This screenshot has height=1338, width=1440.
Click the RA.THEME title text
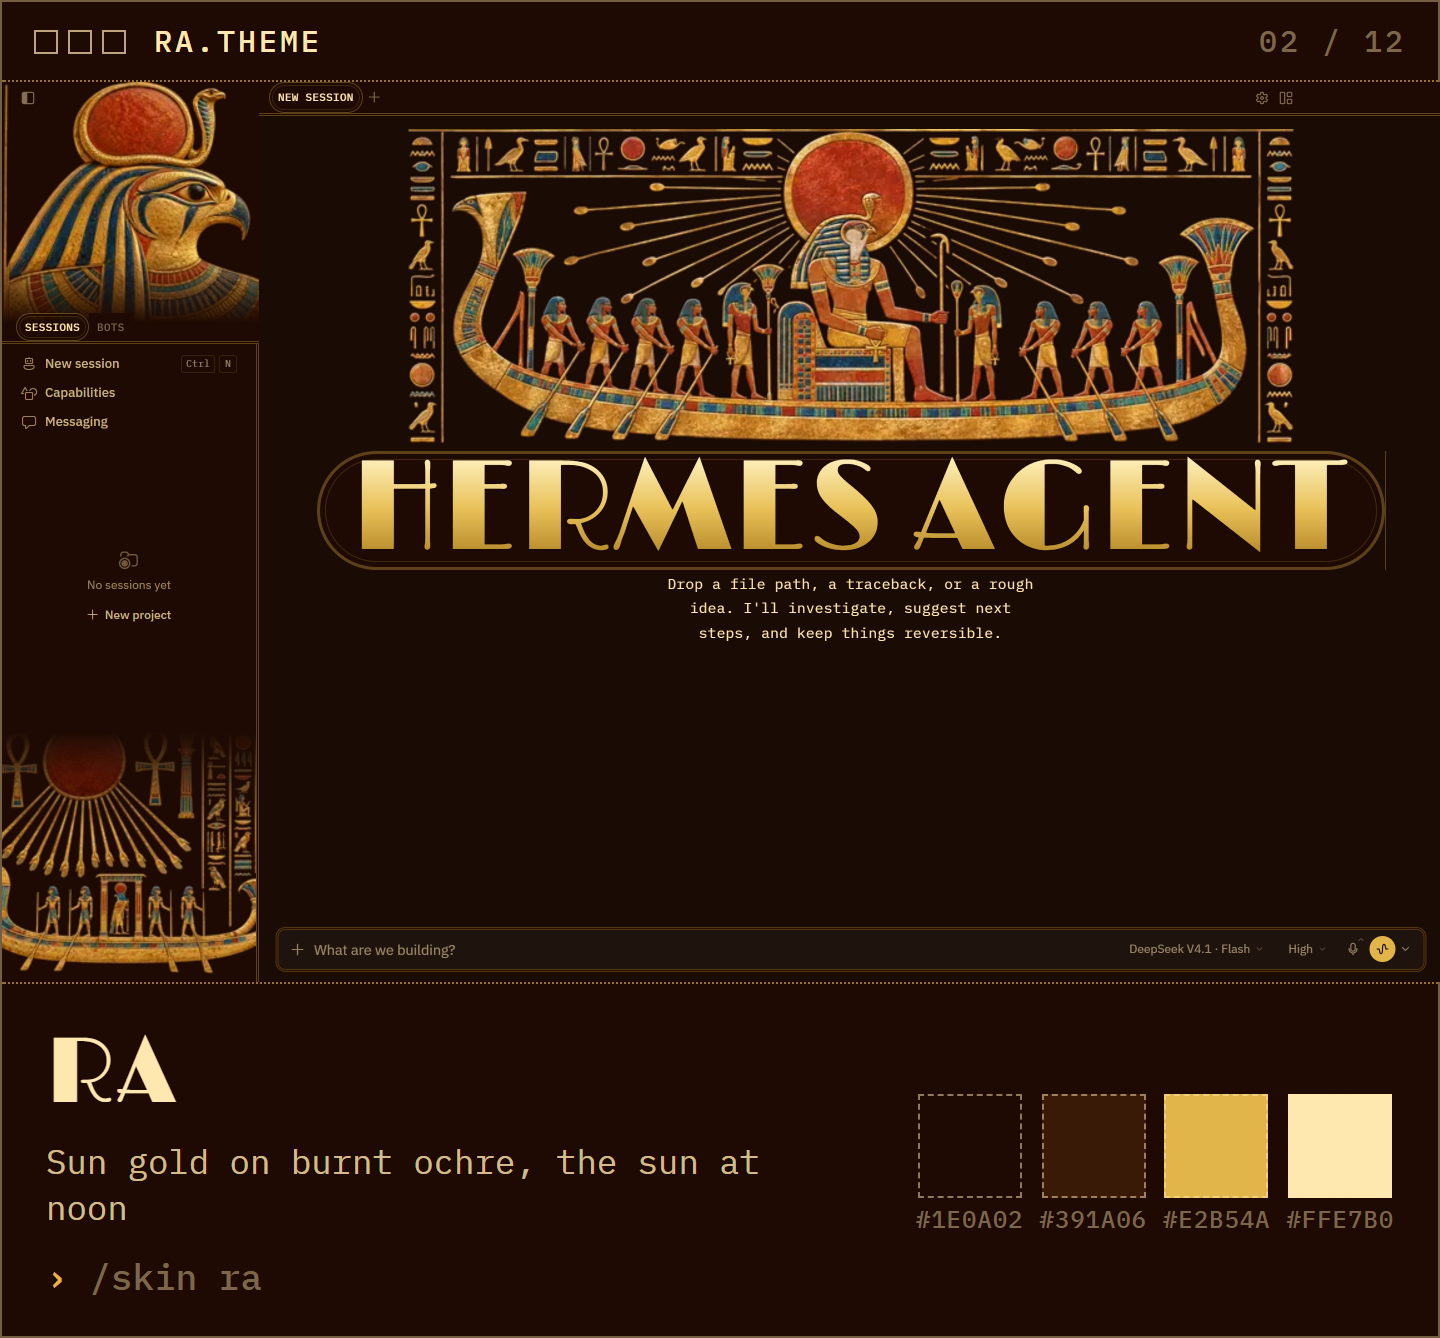(x=237, y=42)
